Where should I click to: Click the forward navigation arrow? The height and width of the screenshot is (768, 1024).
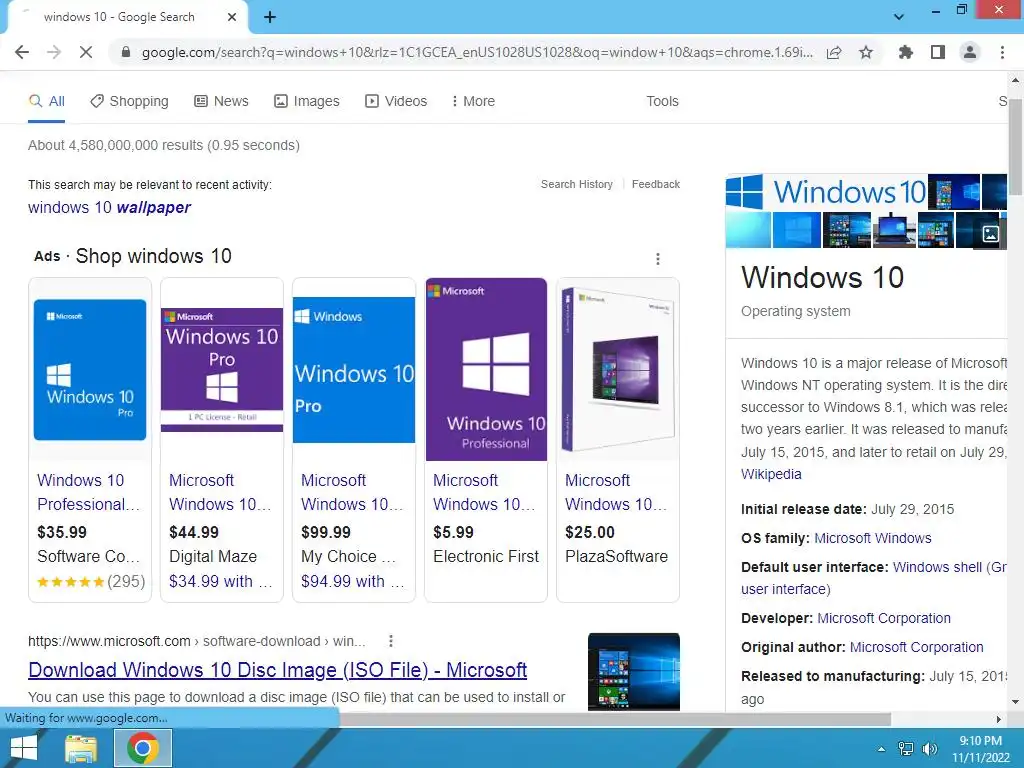[54, 52]
